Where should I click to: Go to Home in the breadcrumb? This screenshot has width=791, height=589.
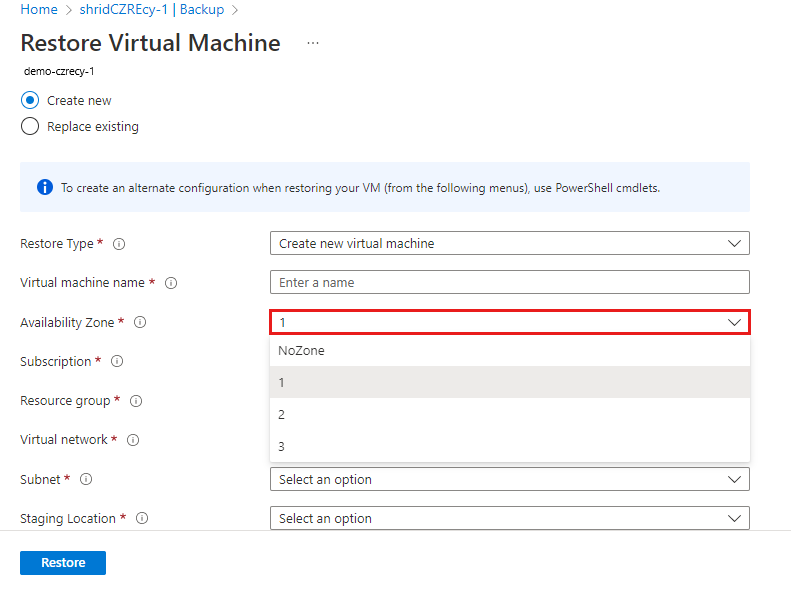[39, 9]
